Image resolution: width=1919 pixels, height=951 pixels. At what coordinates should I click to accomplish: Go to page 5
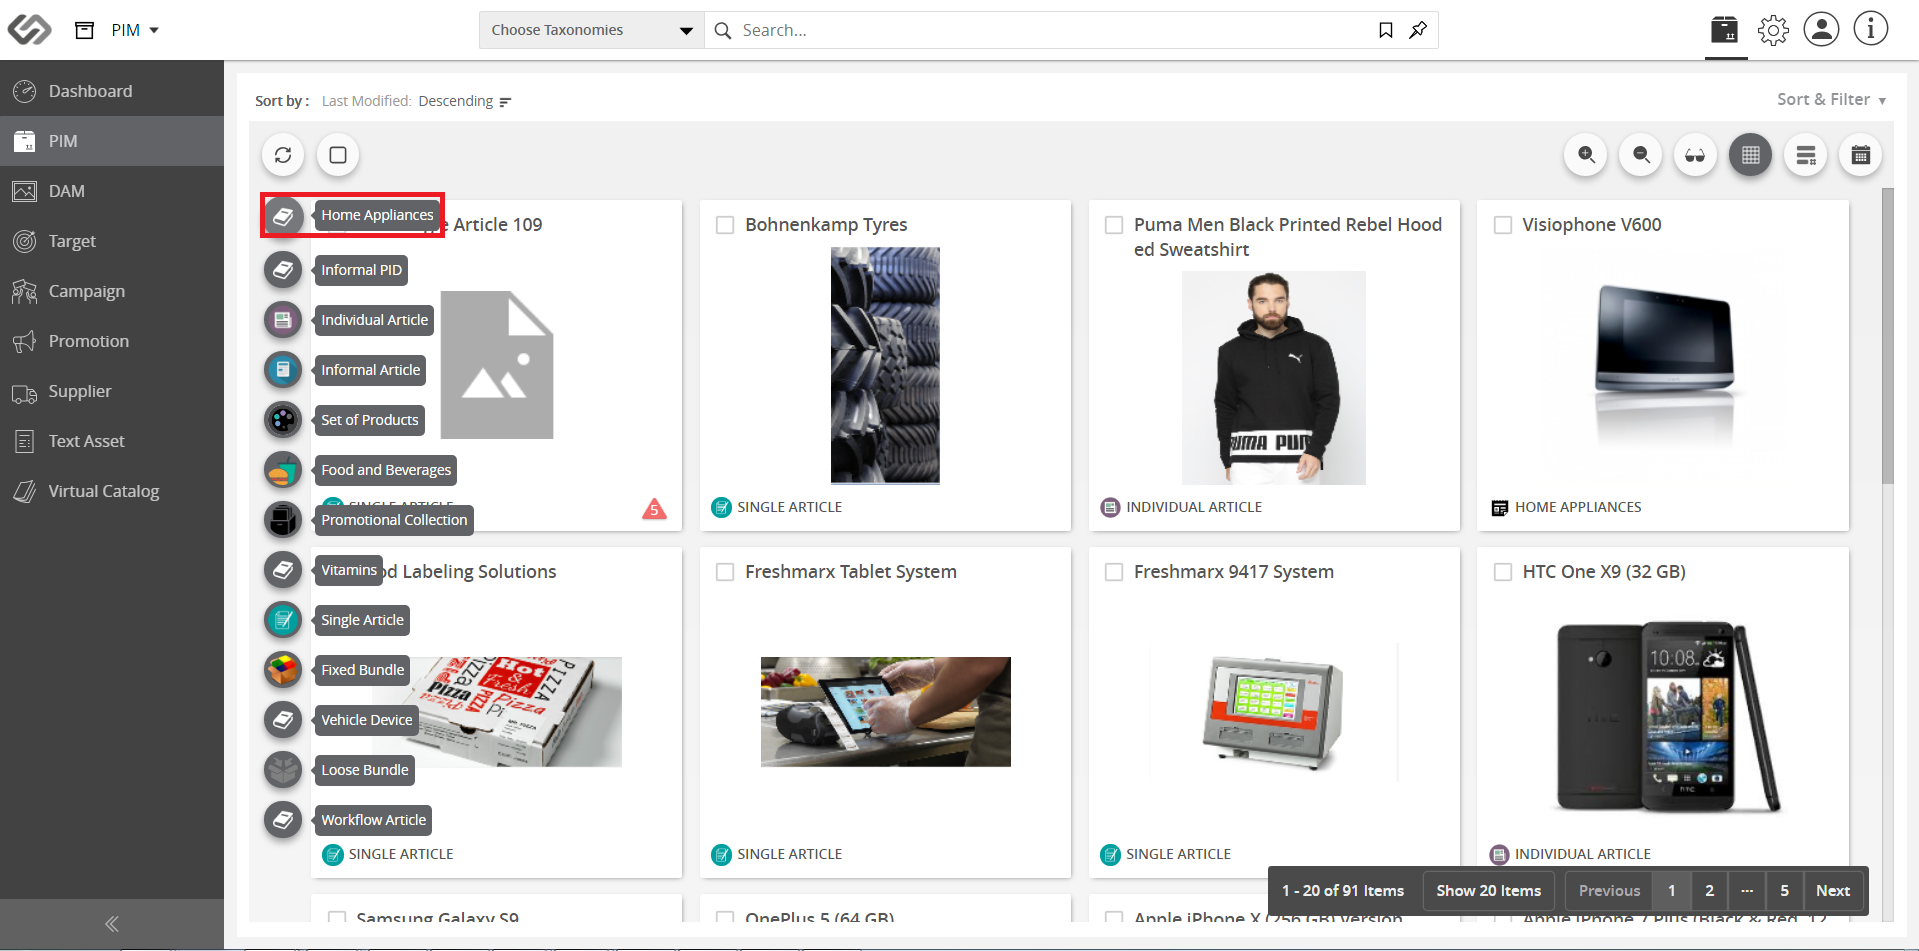[x=1784, y=891]
